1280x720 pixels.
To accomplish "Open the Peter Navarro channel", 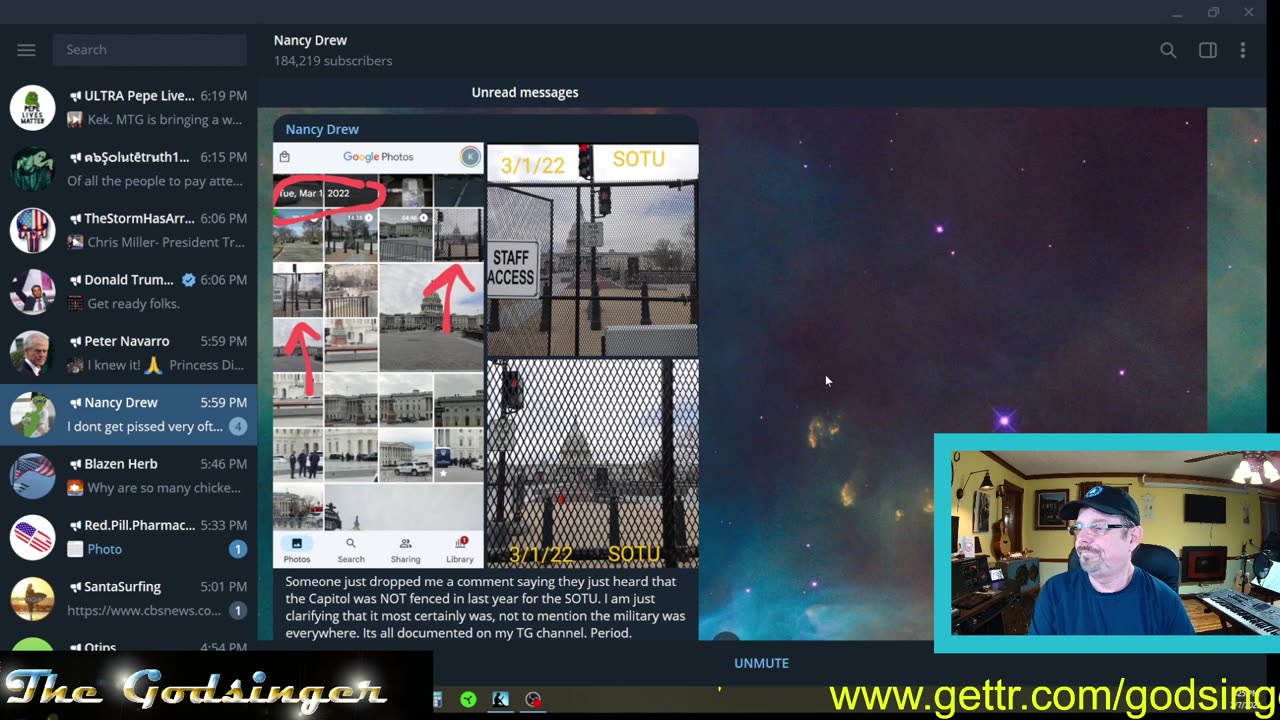I will click(128, 353).
